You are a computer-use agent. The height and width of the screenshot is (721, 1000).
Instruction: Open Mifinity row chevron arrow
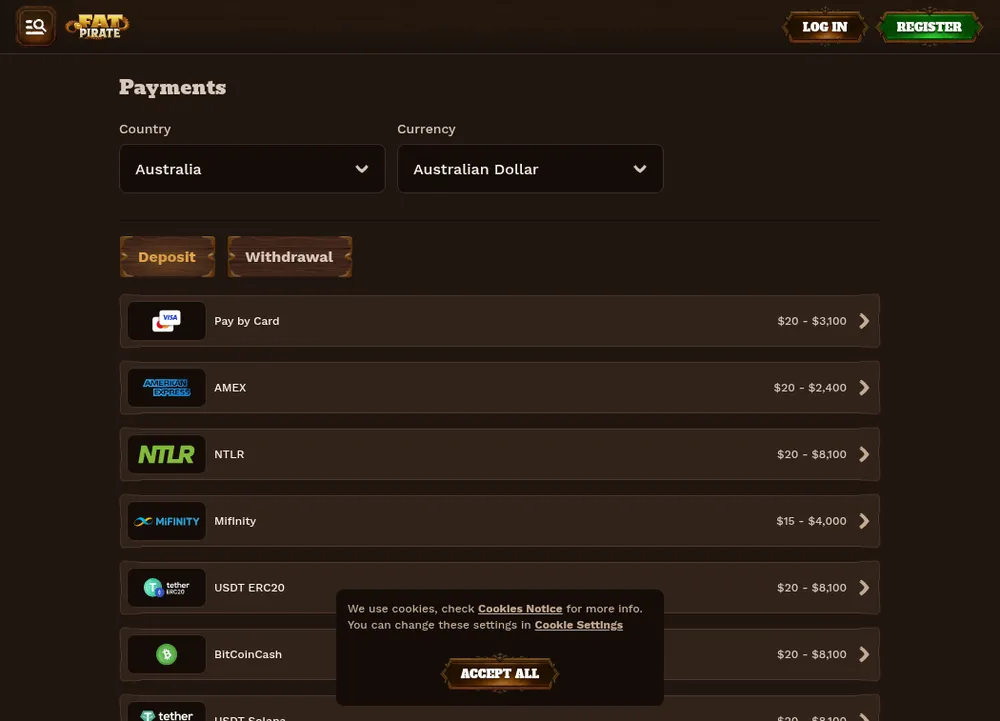(864, 521)
